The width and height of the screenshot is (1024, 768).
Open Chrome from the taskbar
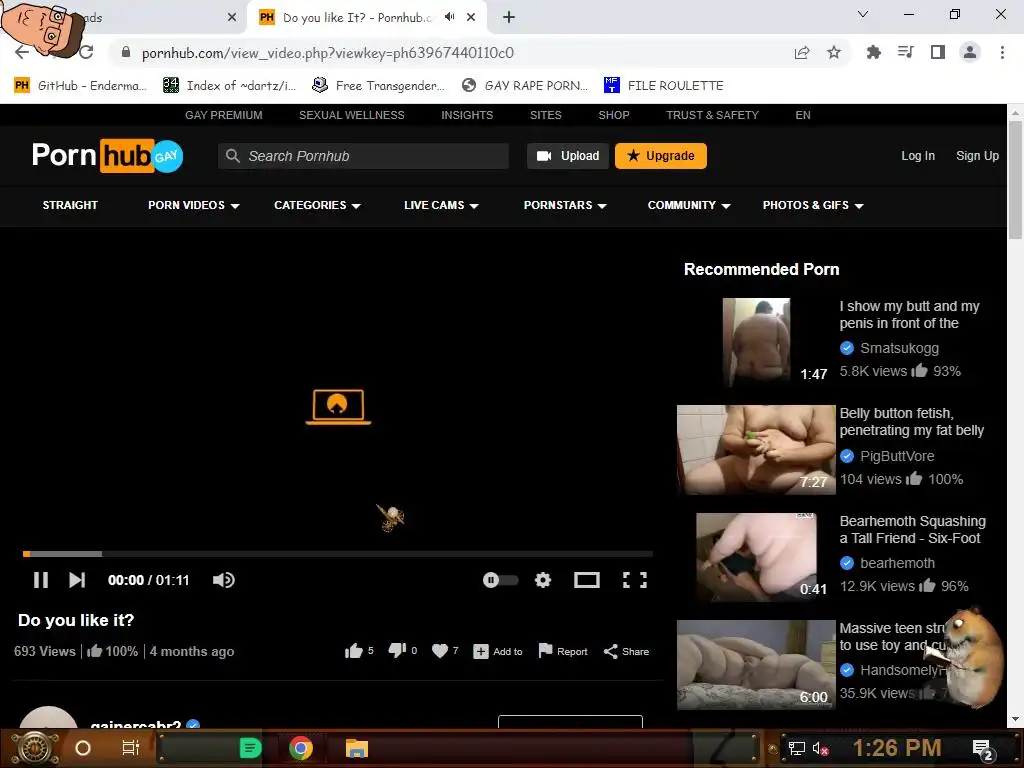pos(301,748)
